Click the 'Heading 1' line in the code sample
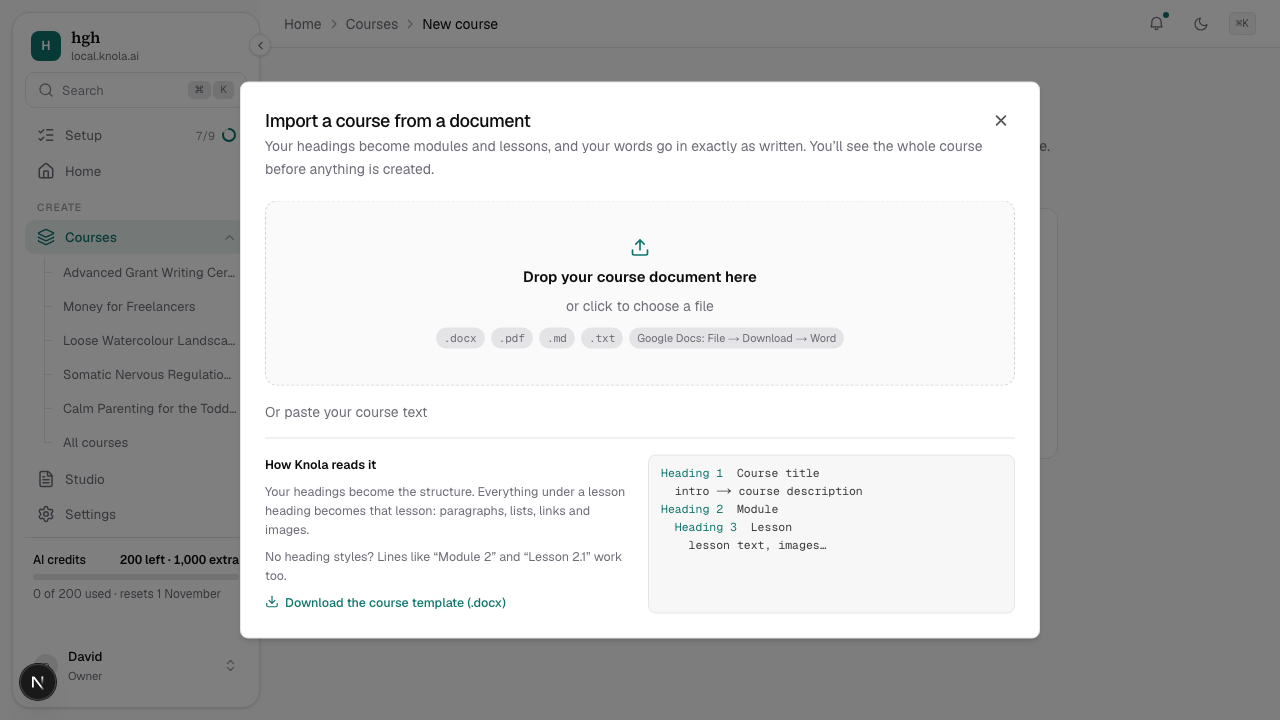1280x720 pixels. click(740, 473)
